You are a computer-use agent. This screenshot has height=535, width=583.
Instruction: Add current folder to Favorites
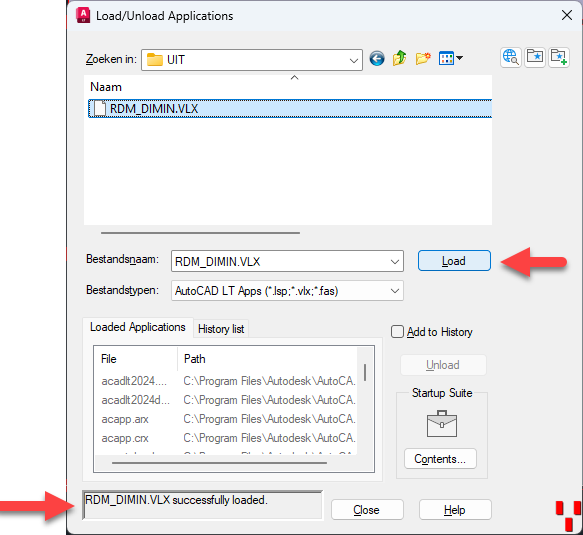[559, 58]
